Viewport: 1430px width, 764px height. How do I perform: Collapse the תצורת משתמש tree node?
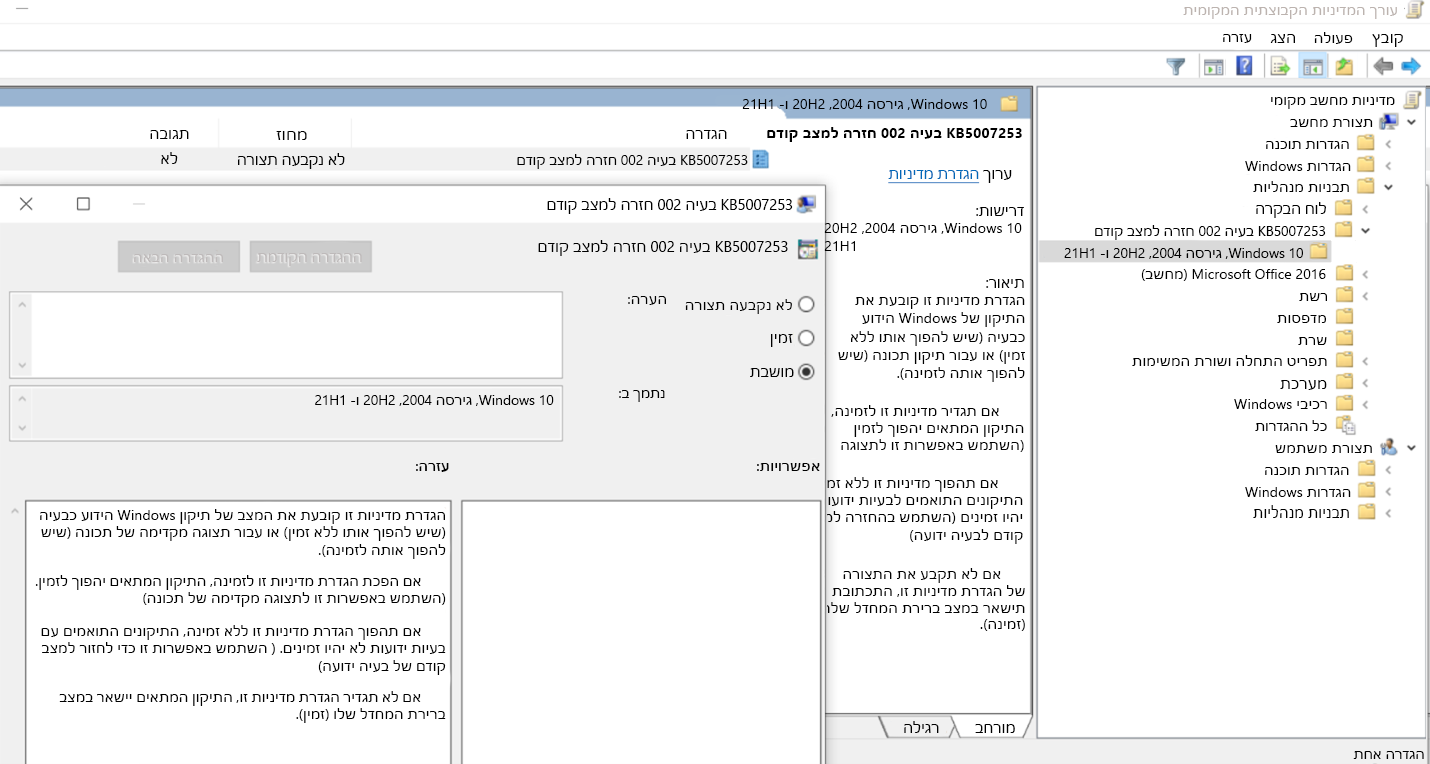click(x=1411, y=447)
